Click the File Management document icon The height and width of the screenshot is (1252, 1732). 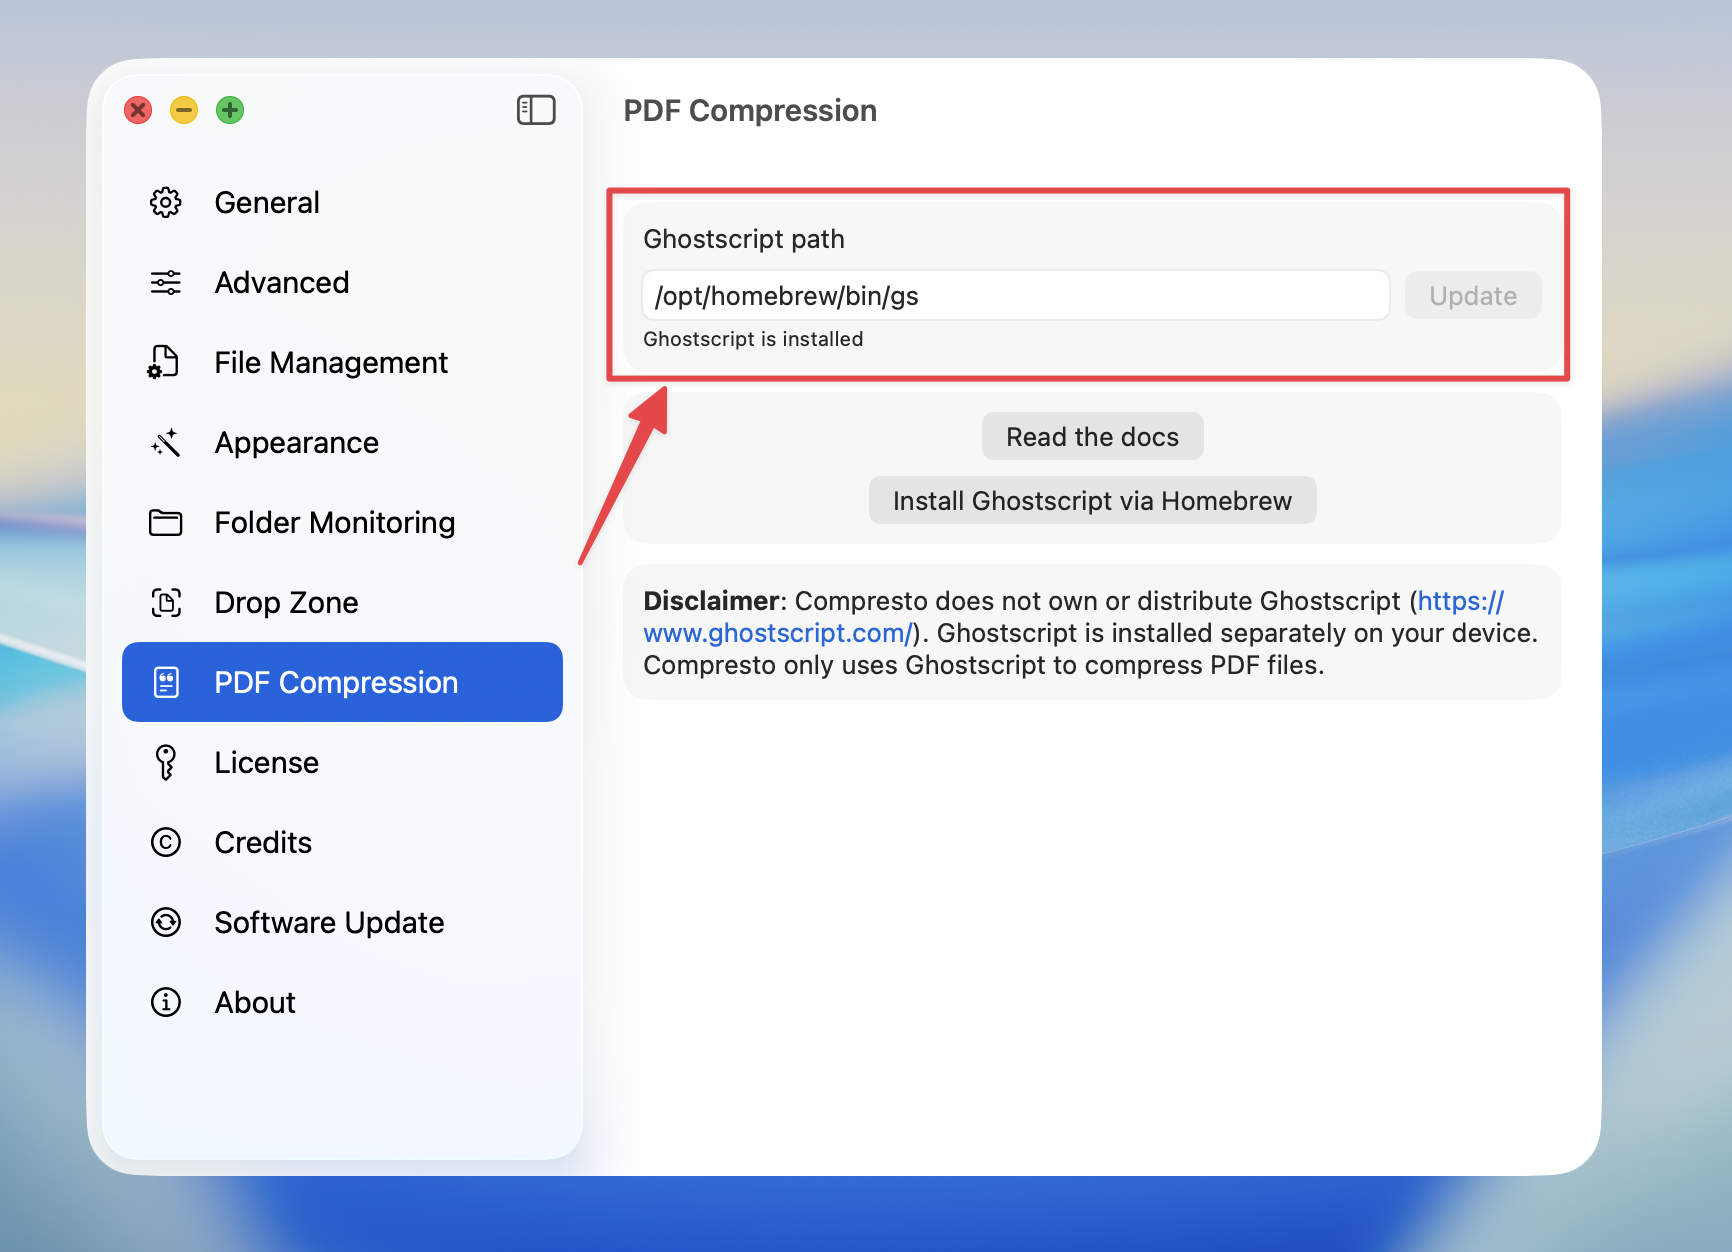[164, 362]
